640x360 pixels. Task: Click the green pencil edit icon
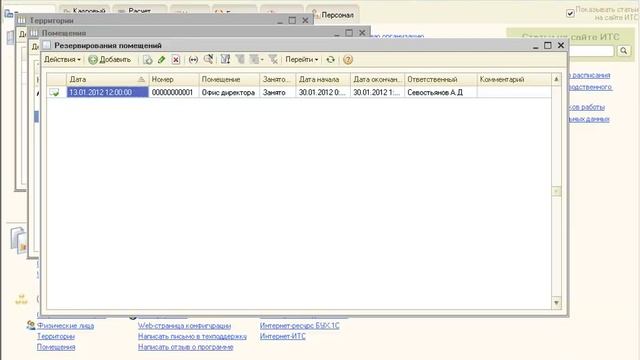[x=161, y=60]
